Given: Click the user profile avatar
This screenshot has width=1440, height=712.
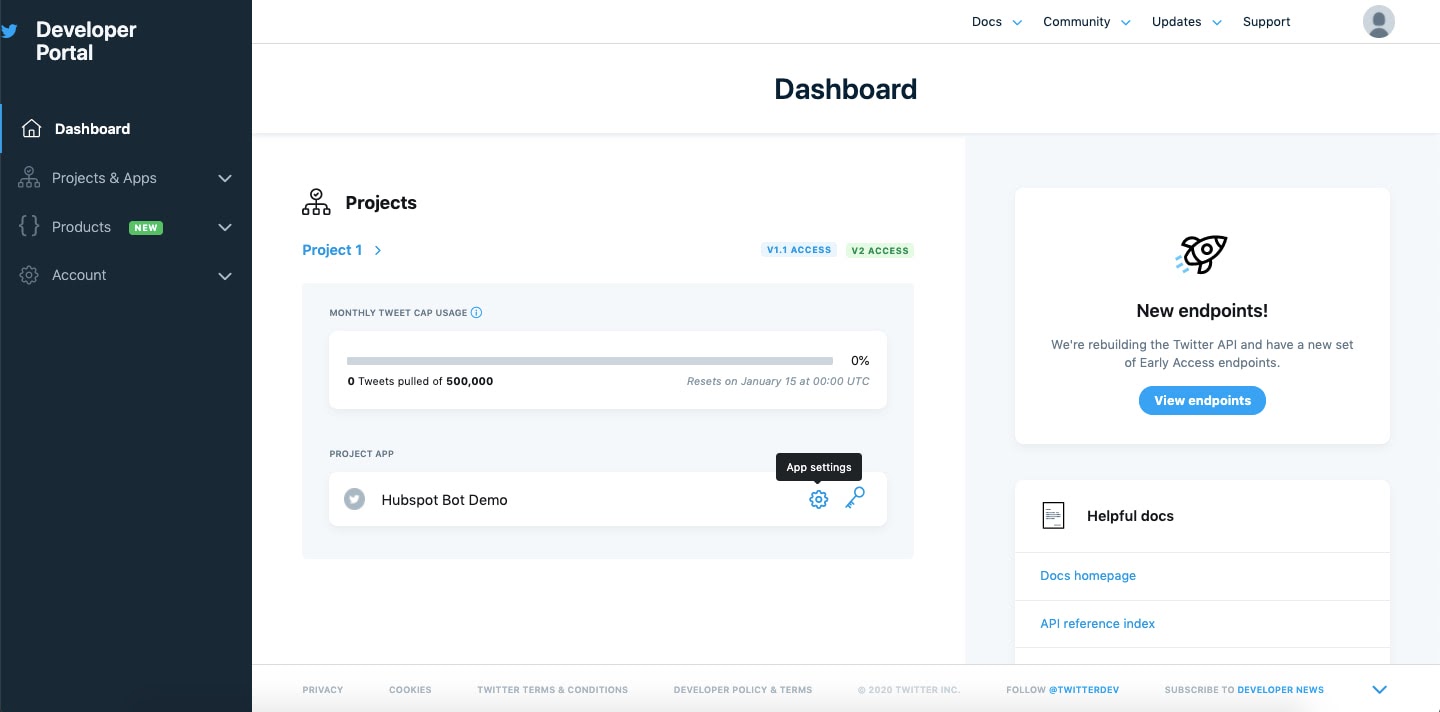Looking at the screenshot, I should [1378, 22].
